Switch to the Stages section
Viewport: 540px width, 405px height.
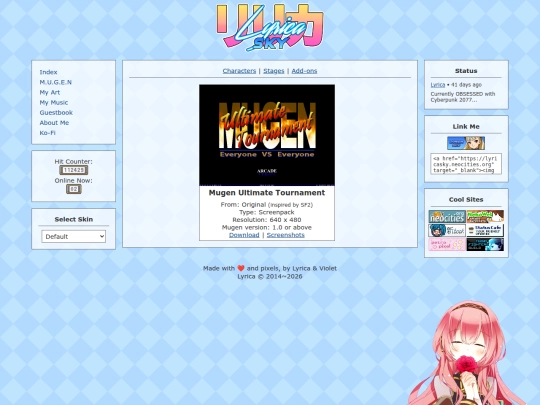click(274, 71)
